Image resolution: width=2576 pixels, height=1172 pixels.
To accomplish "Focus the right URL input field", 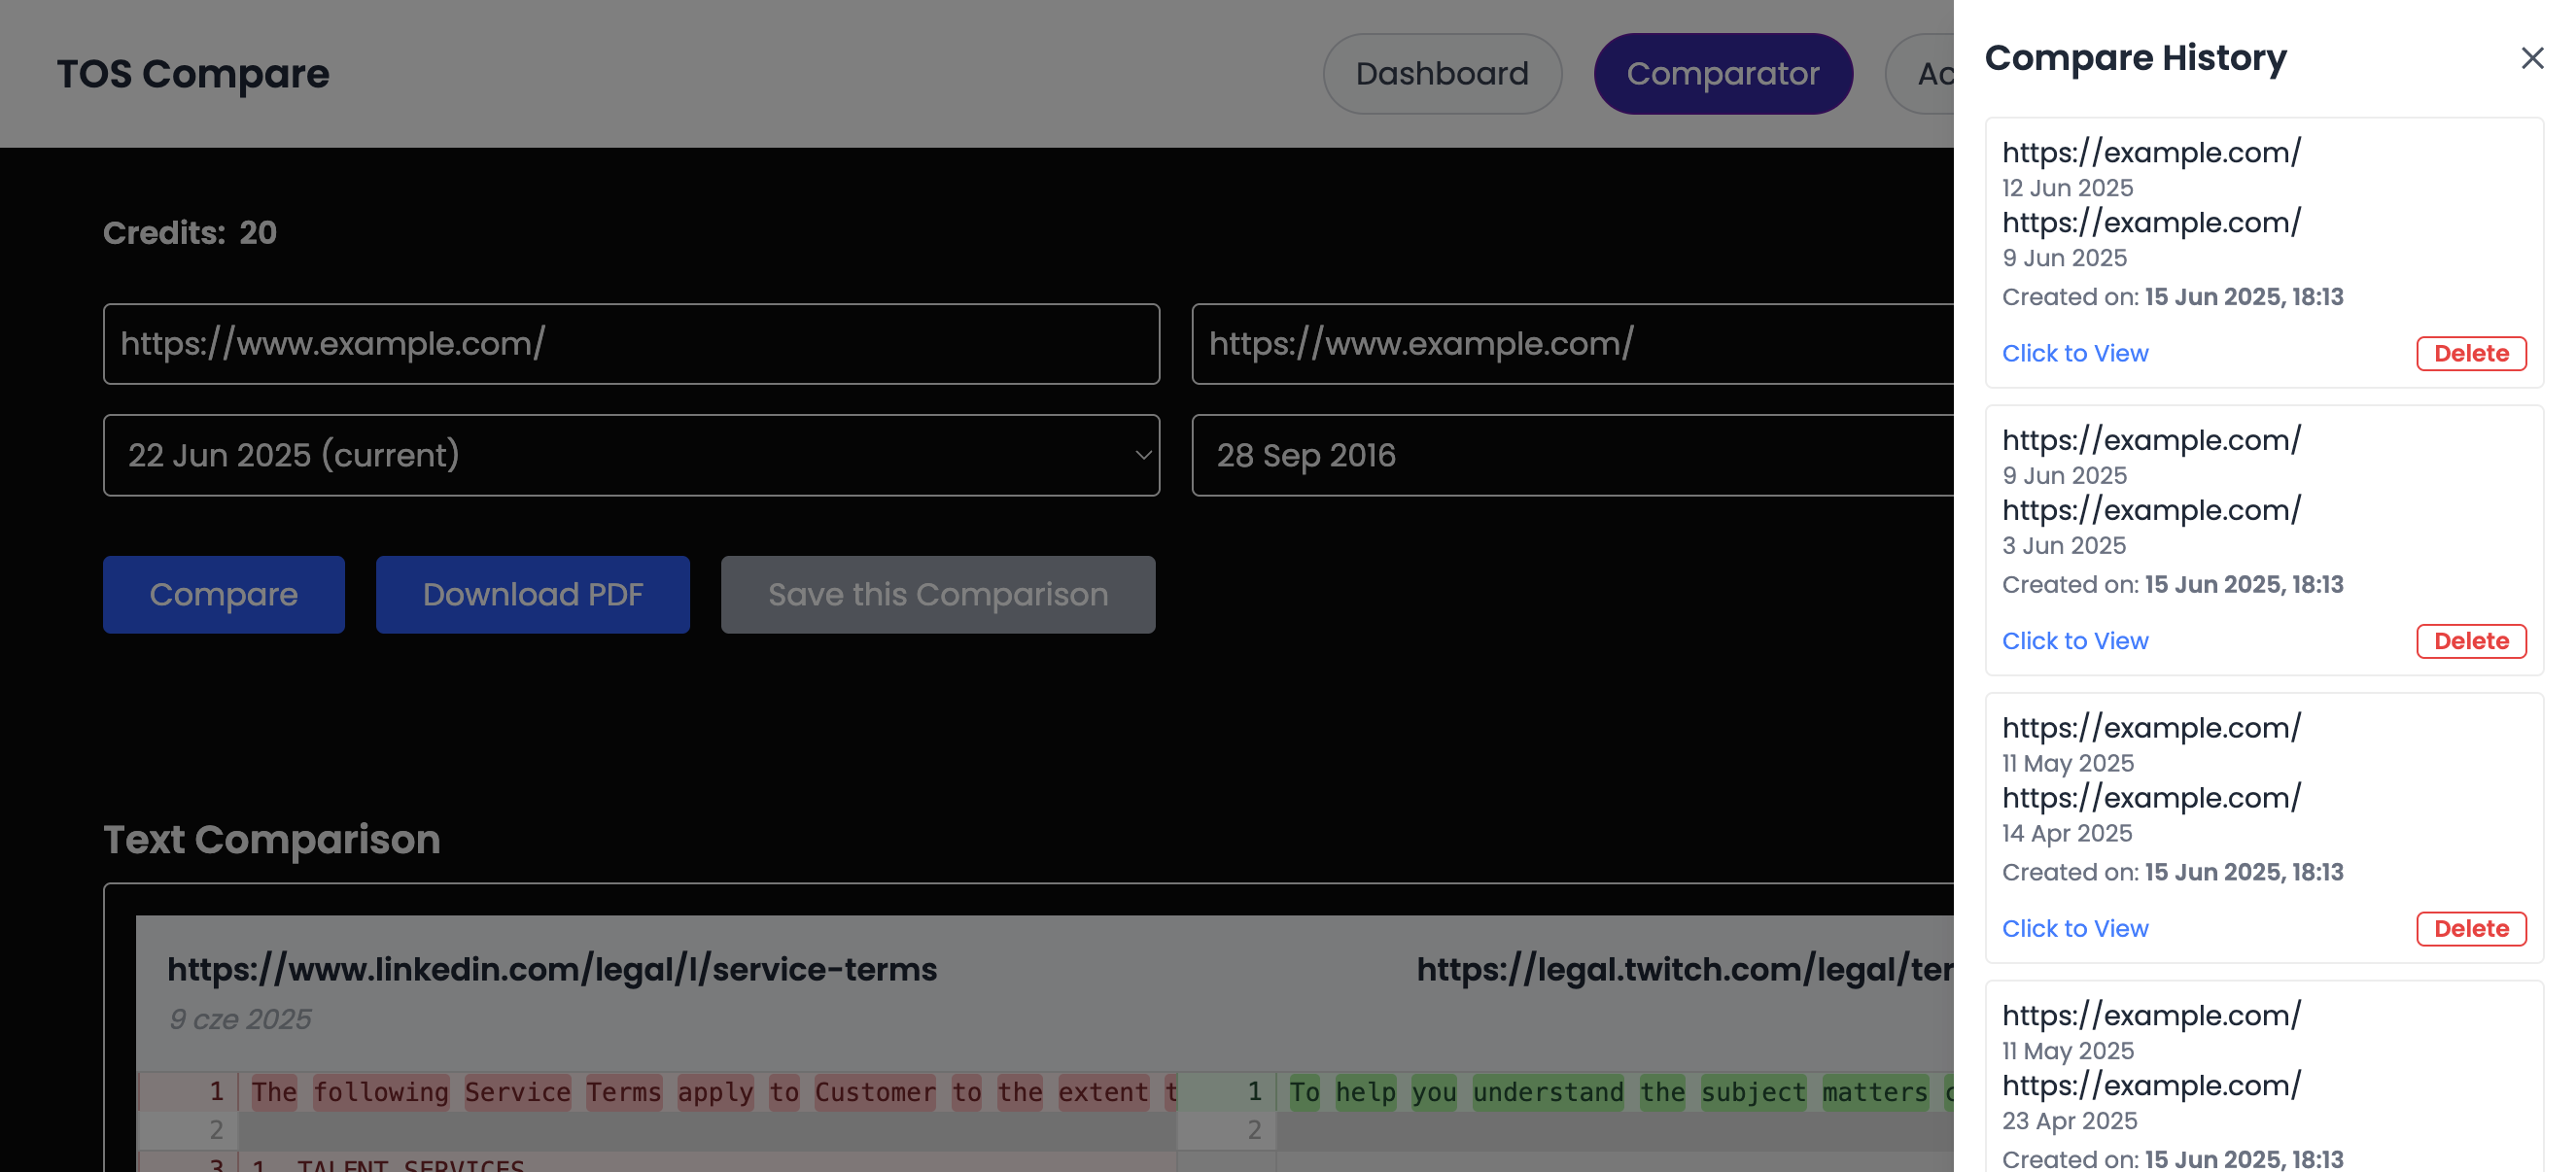I will [1572, 344].
